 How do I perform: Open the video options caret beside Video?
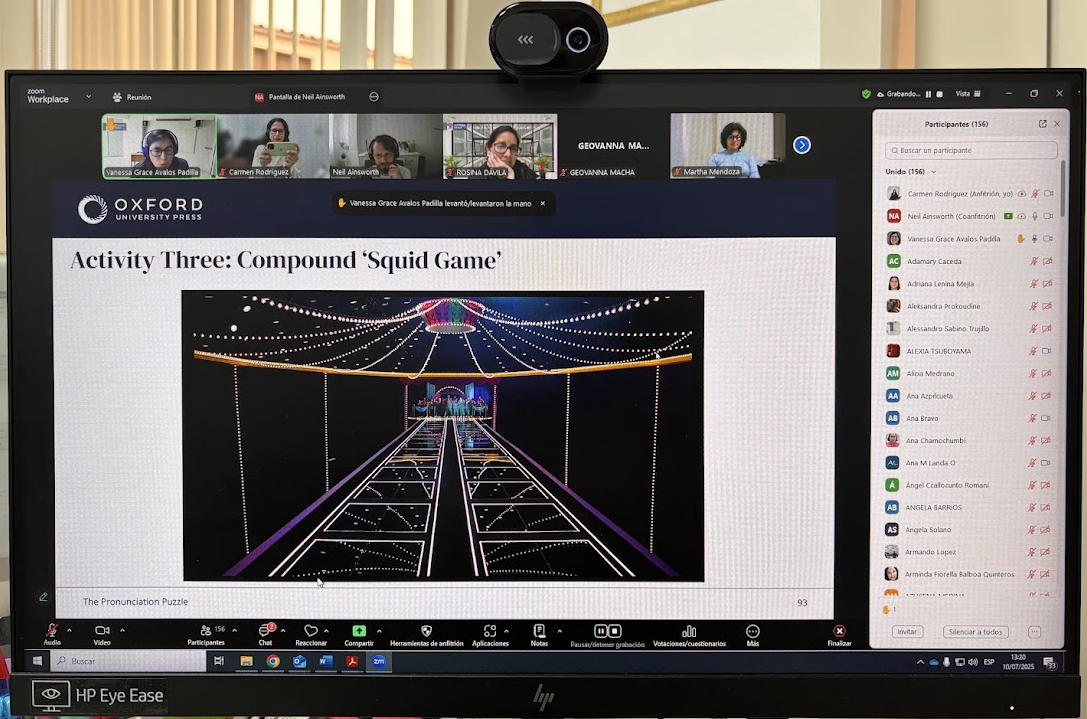pyautogui.click(x=122, y=630)
